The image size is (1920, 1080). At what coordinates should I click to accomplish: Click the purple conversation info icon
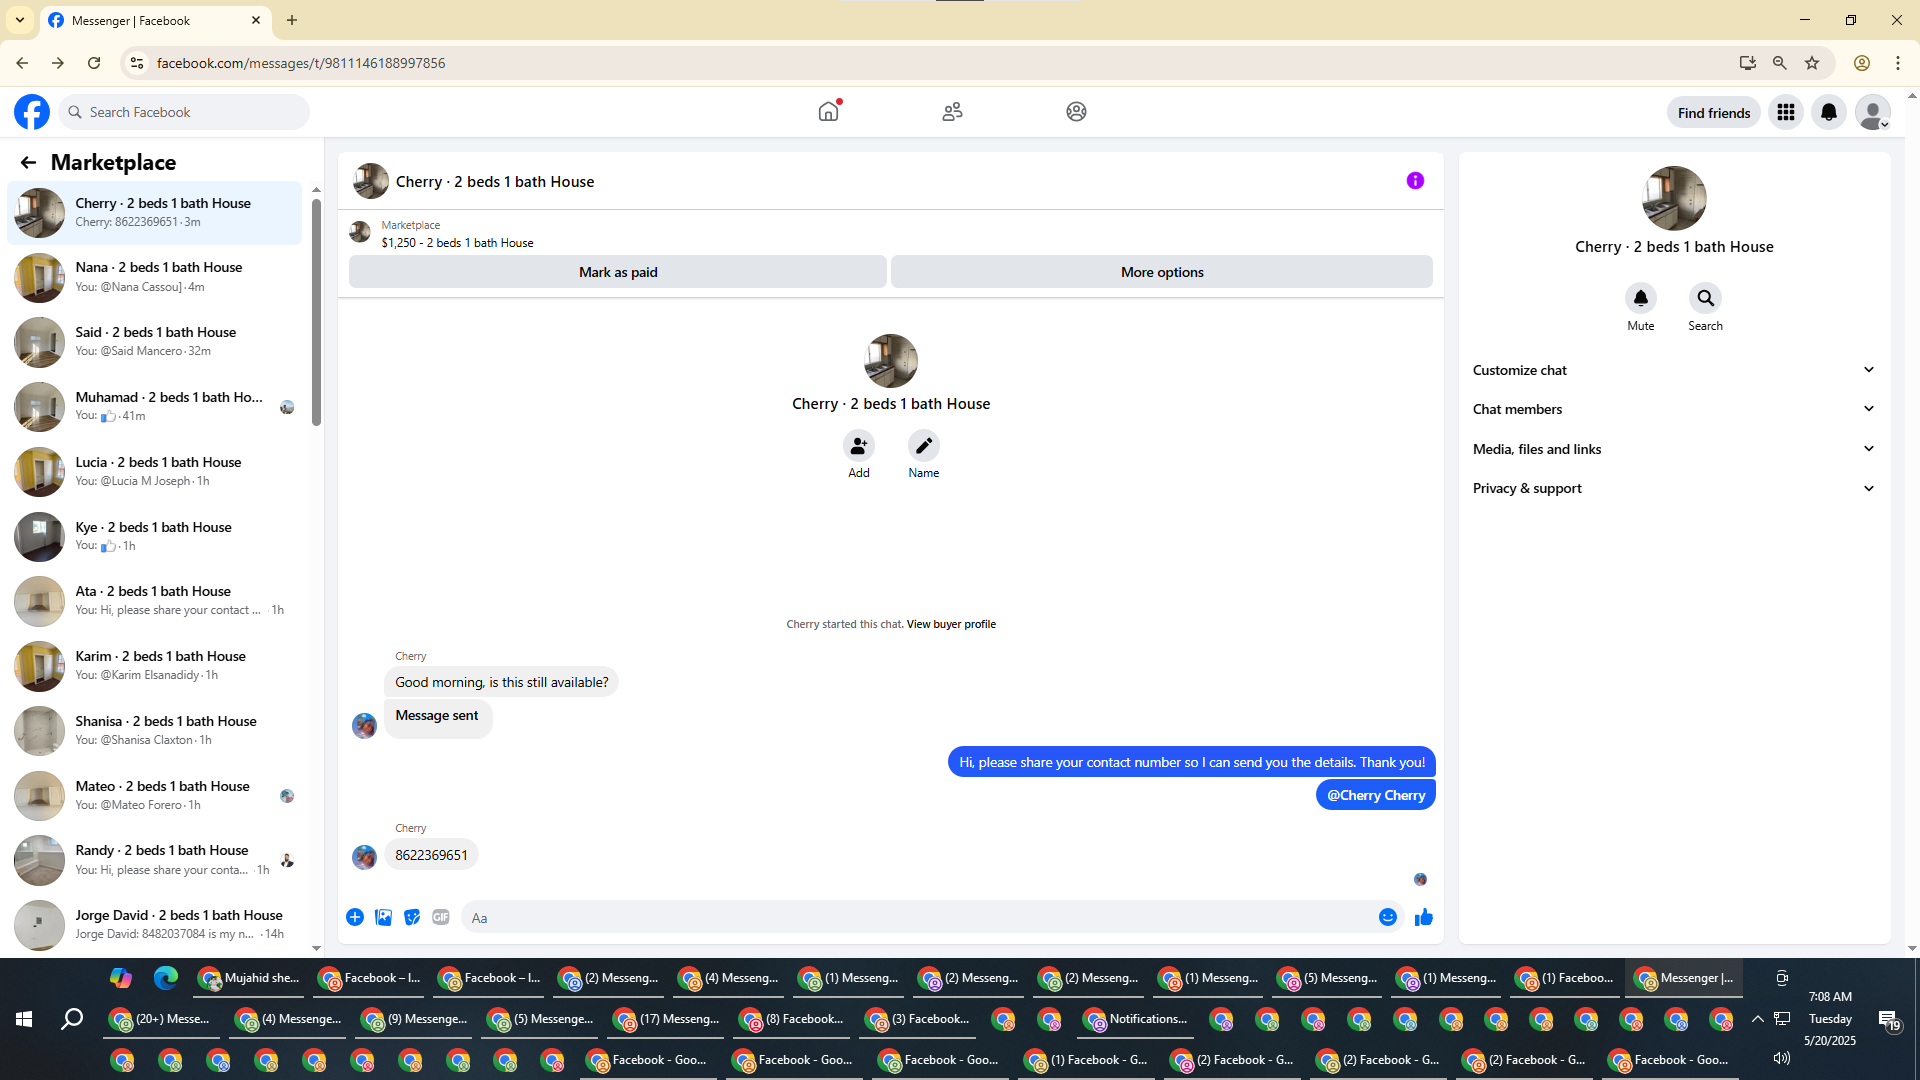coord(1415,181)
